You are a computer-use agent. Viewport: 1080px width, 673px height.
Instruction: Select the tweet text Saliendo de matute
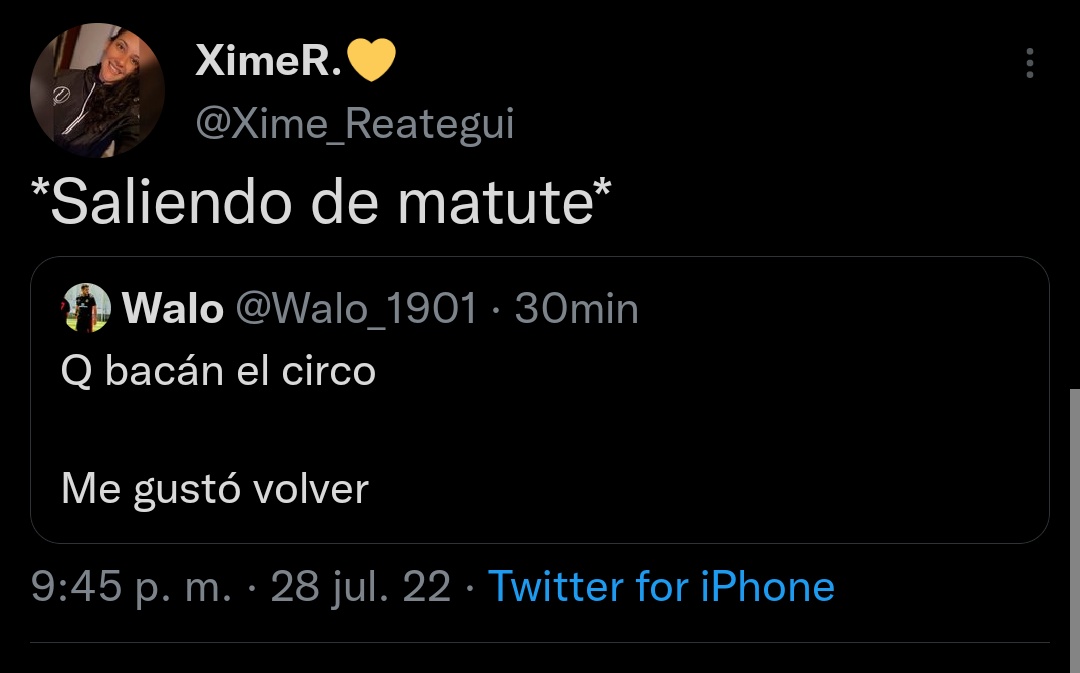320,200
